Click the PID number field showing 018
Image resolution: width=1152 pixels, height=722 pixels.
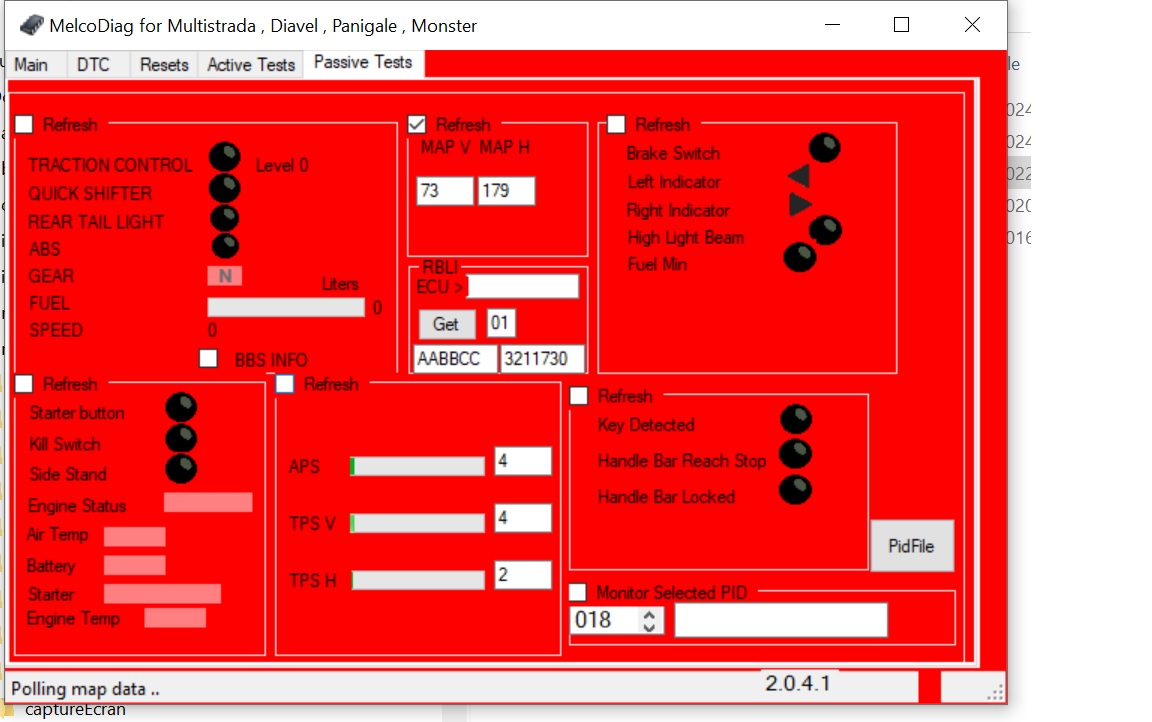606,621
